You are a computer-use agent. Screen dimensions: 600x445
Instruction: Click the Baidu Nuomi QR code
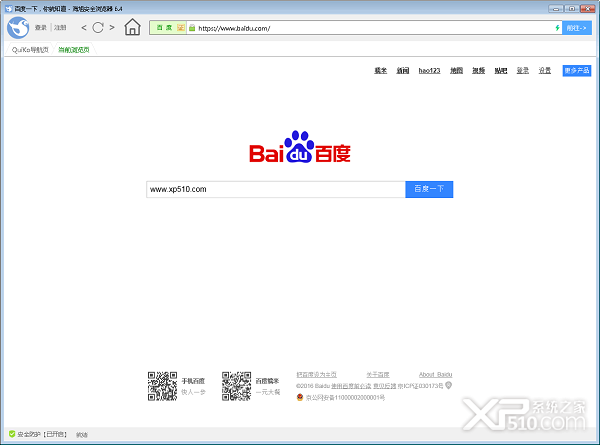coord(236,386)
